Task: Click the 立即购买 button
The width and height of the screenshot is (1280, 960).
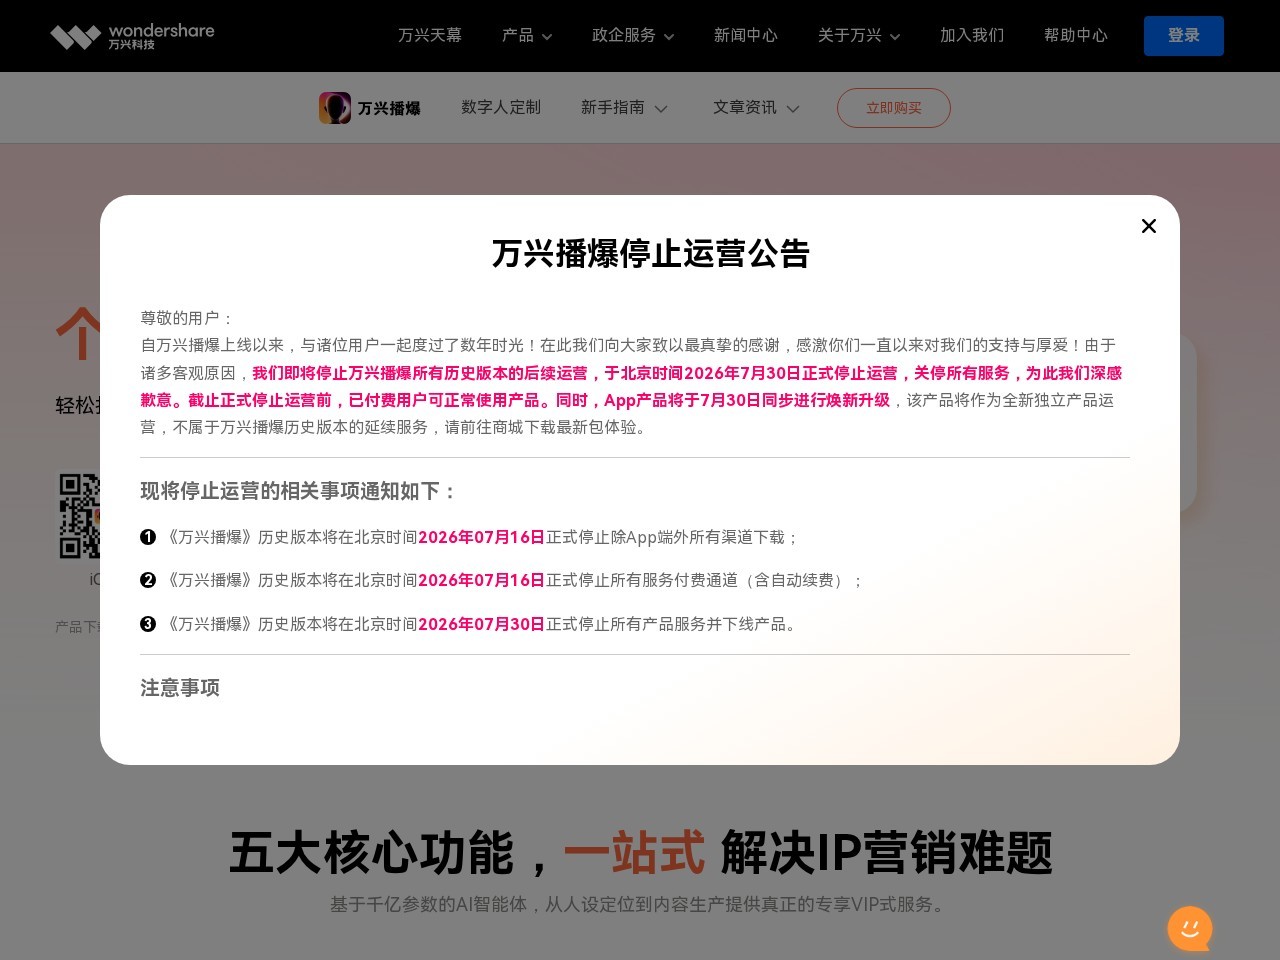Action: (894, 108)
